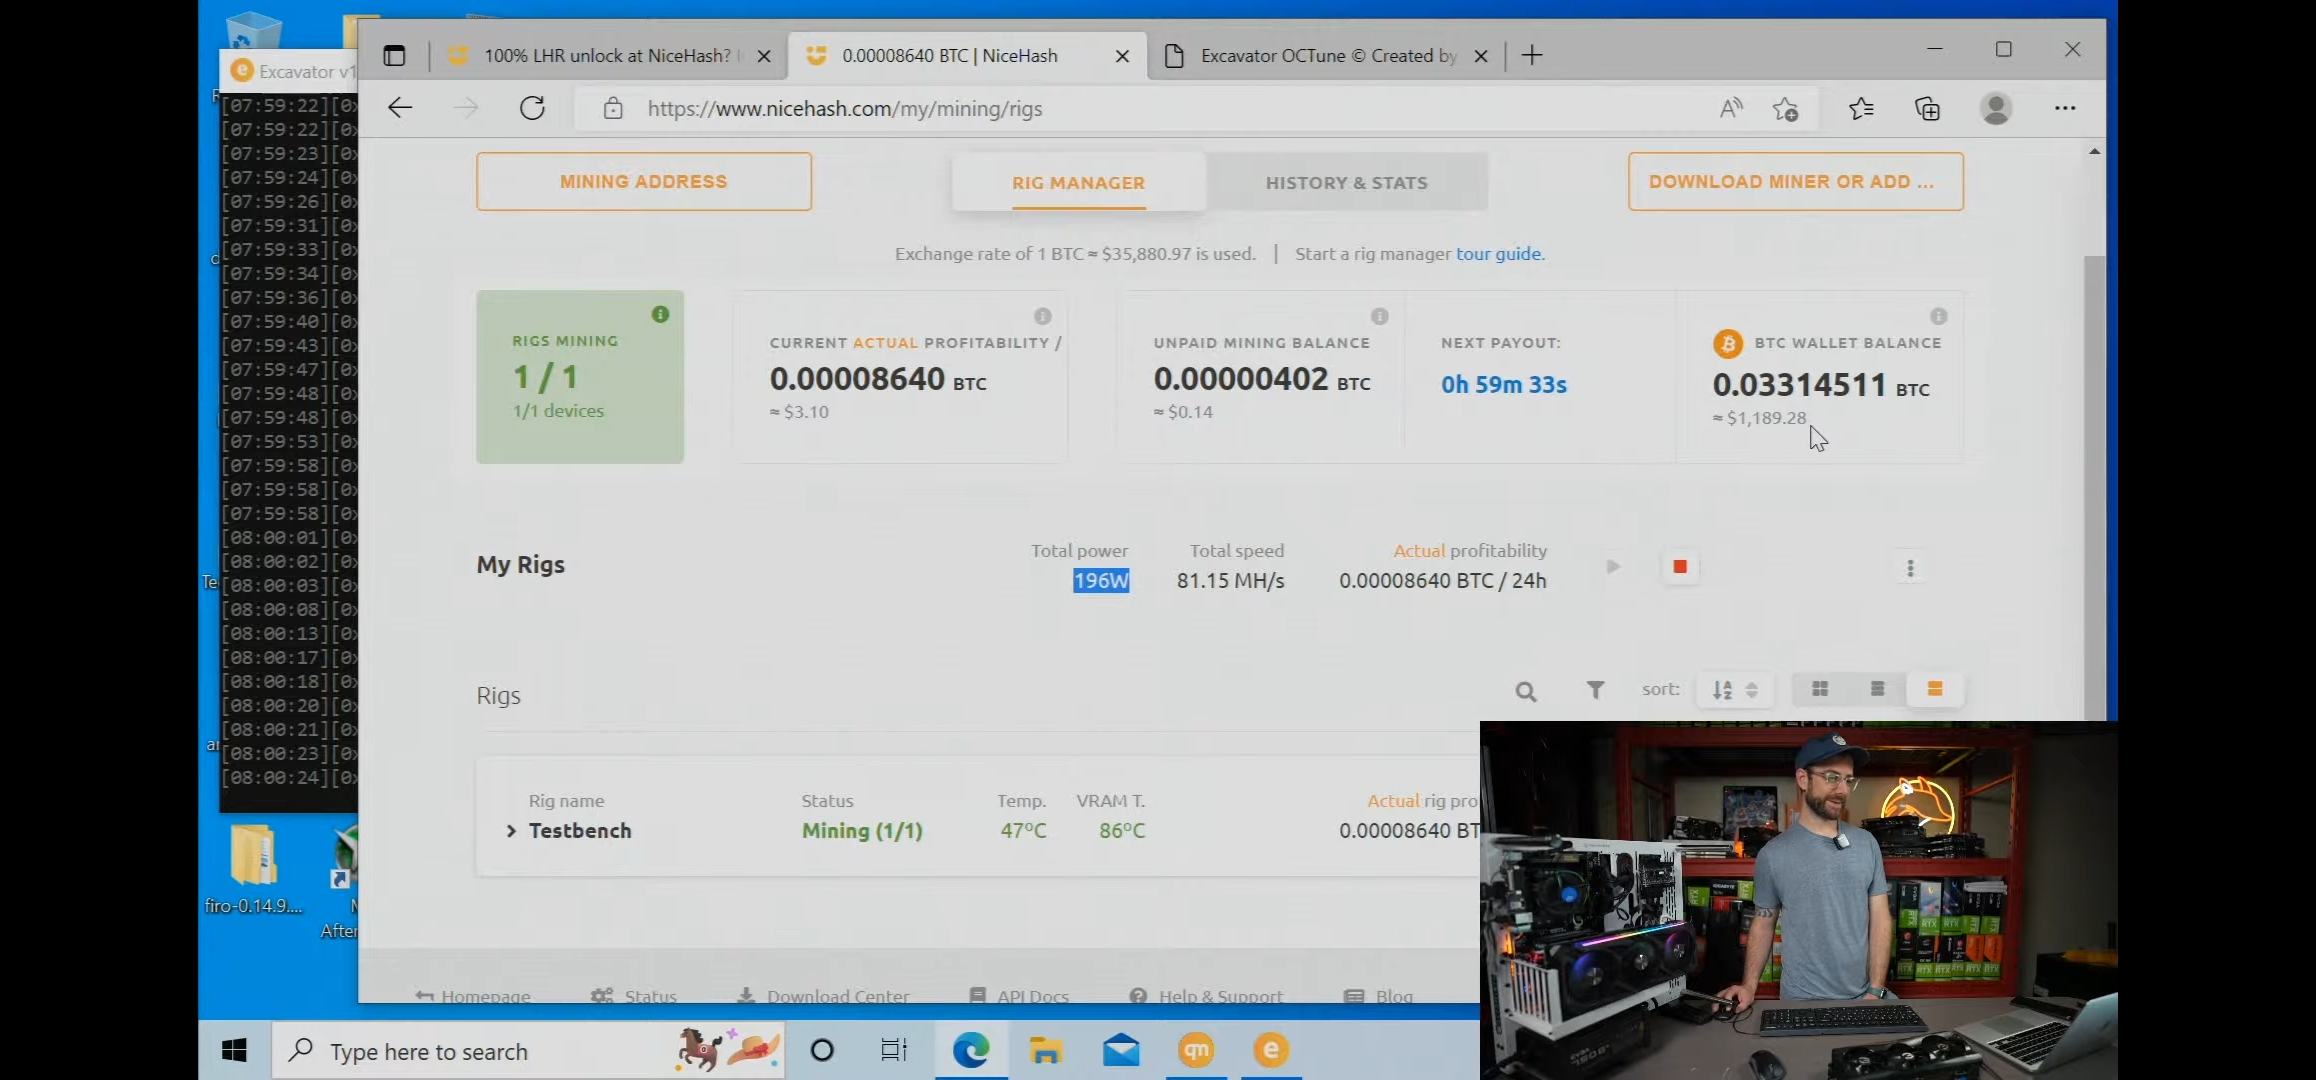
Task: Switch rigs to compact list view
Action: point(1877,689)
